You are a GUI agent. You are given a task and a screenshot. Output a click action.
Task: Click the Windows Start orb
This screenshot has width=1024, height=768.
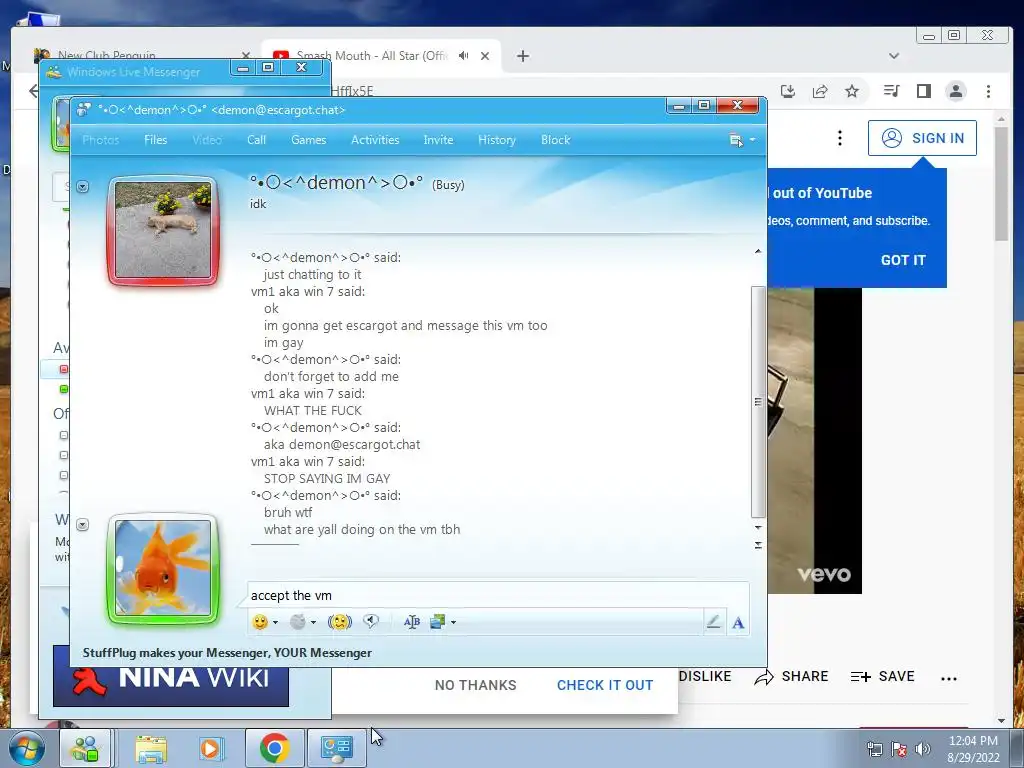[x=25, y=748]
